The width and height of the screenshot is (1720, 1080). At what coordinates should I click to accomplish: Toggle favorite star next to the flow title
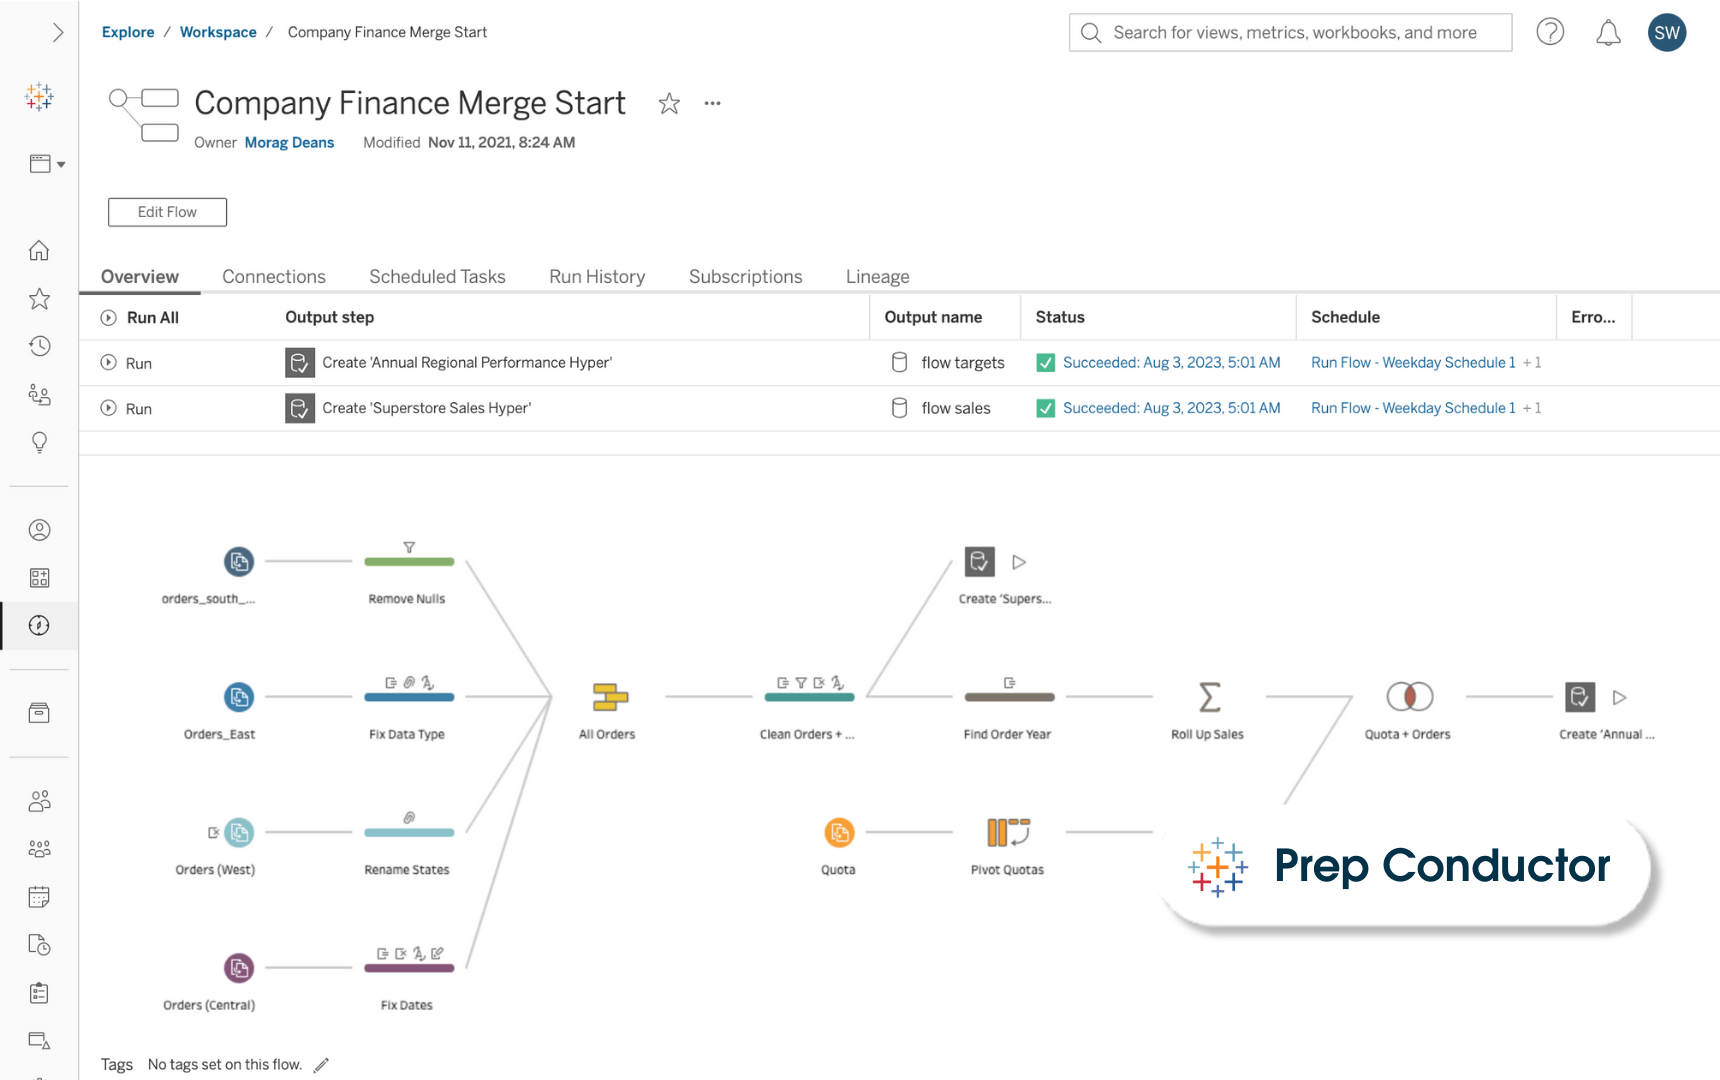click(669, 103)
